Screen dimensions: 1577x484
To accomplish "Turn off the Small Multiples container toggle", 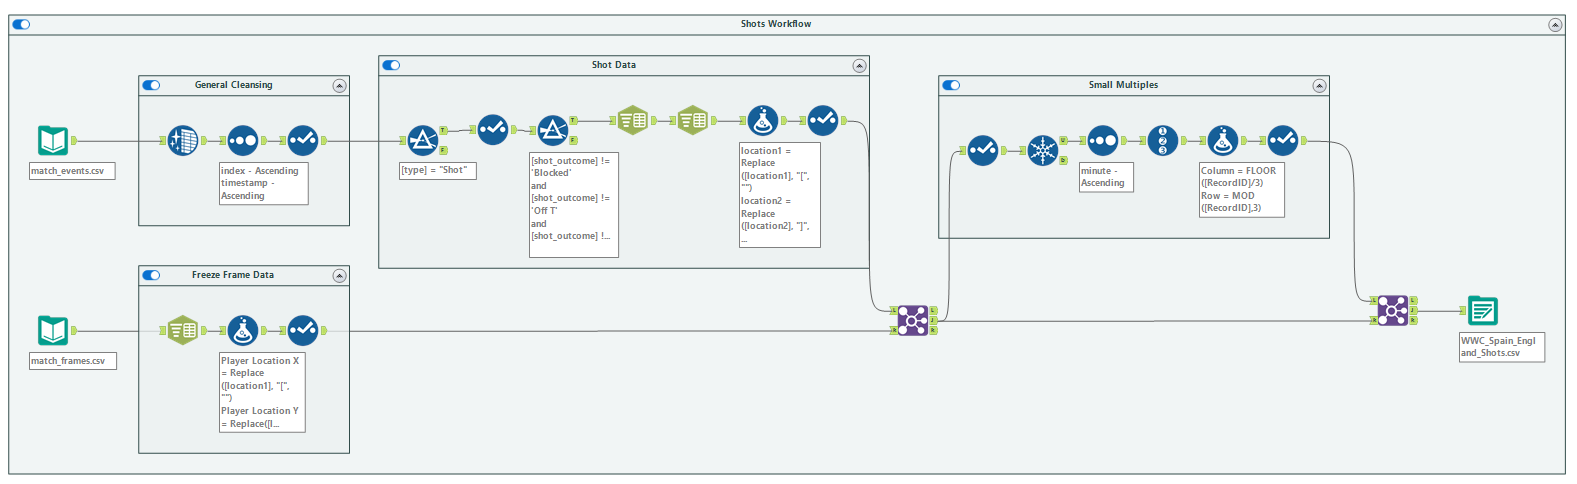I will click(951, 85).
